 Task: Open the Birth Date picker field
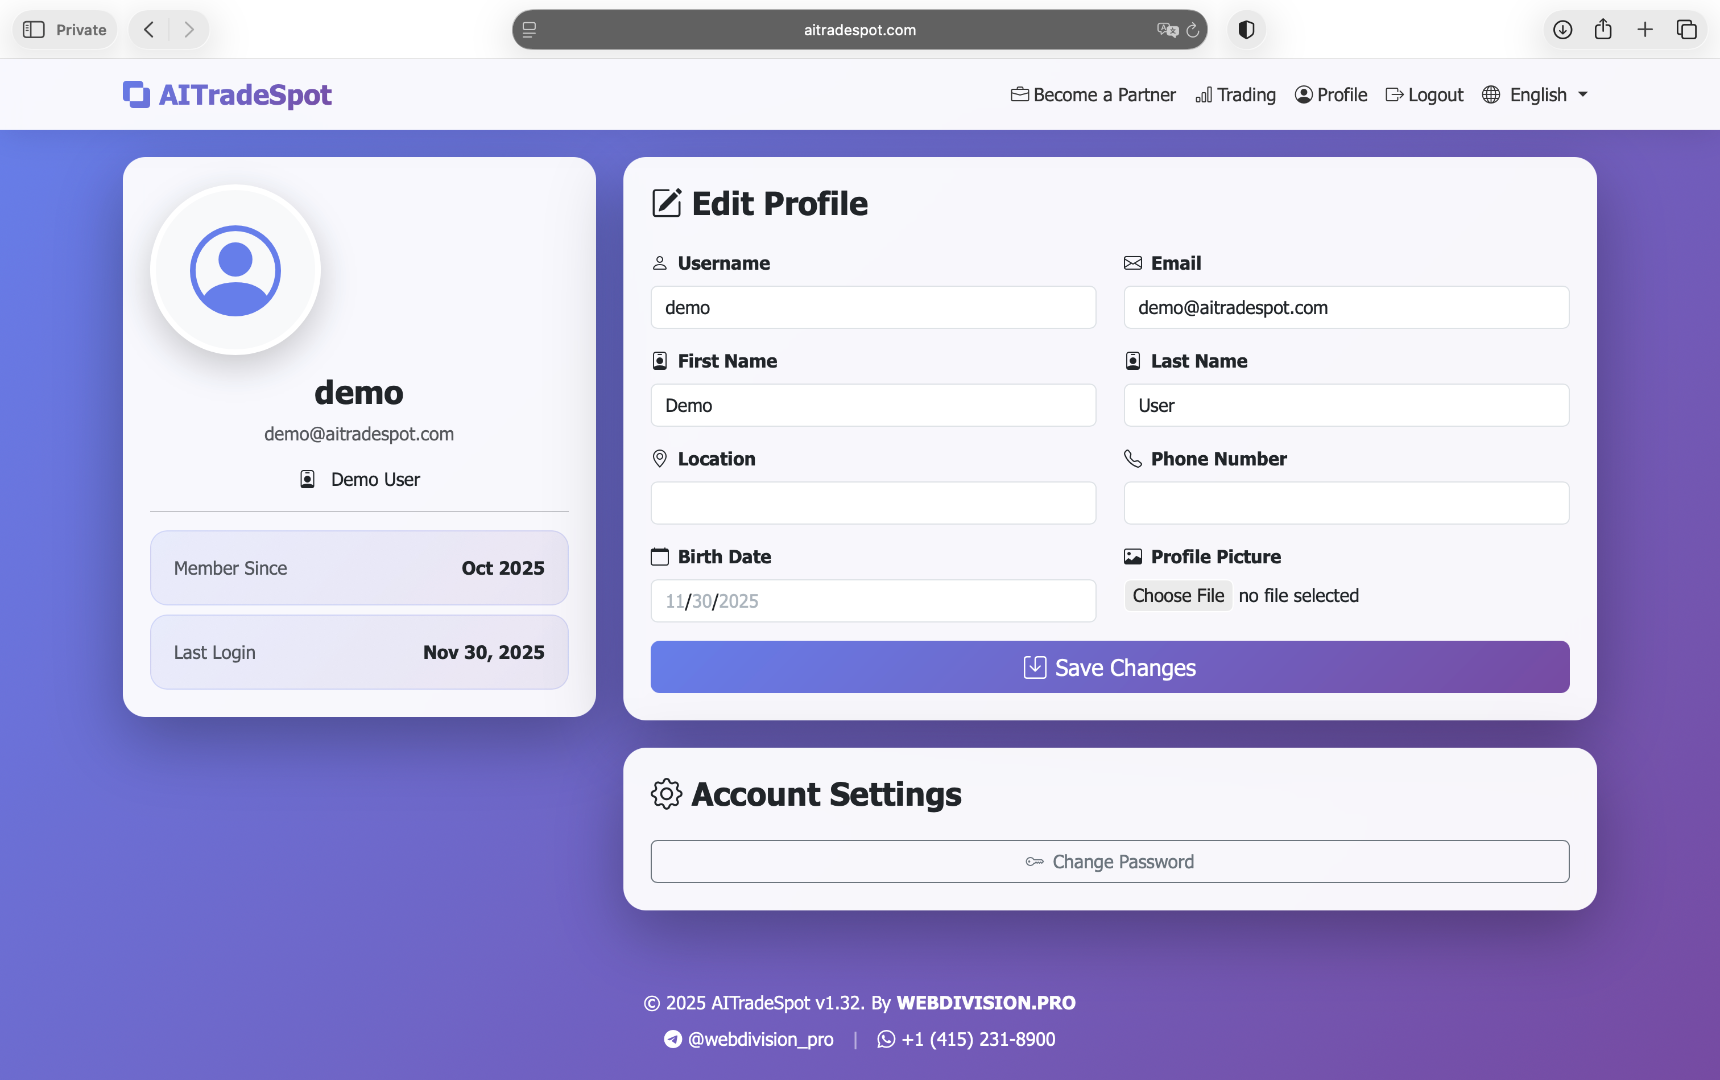(x=873, y=601)
